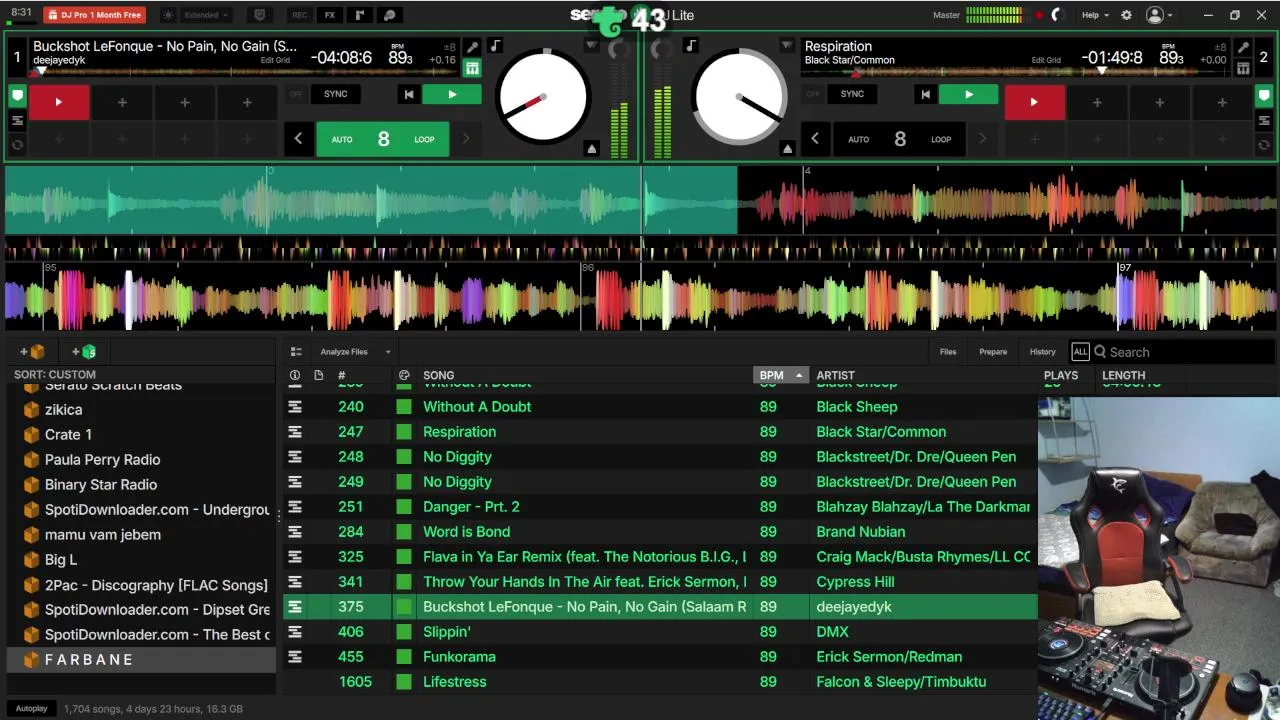Image resolution: width=1280 pixels, height=720 pixels.
Task: Toggle Deck 2 AUTO 8 LOOP button
Action: point(900,139)
